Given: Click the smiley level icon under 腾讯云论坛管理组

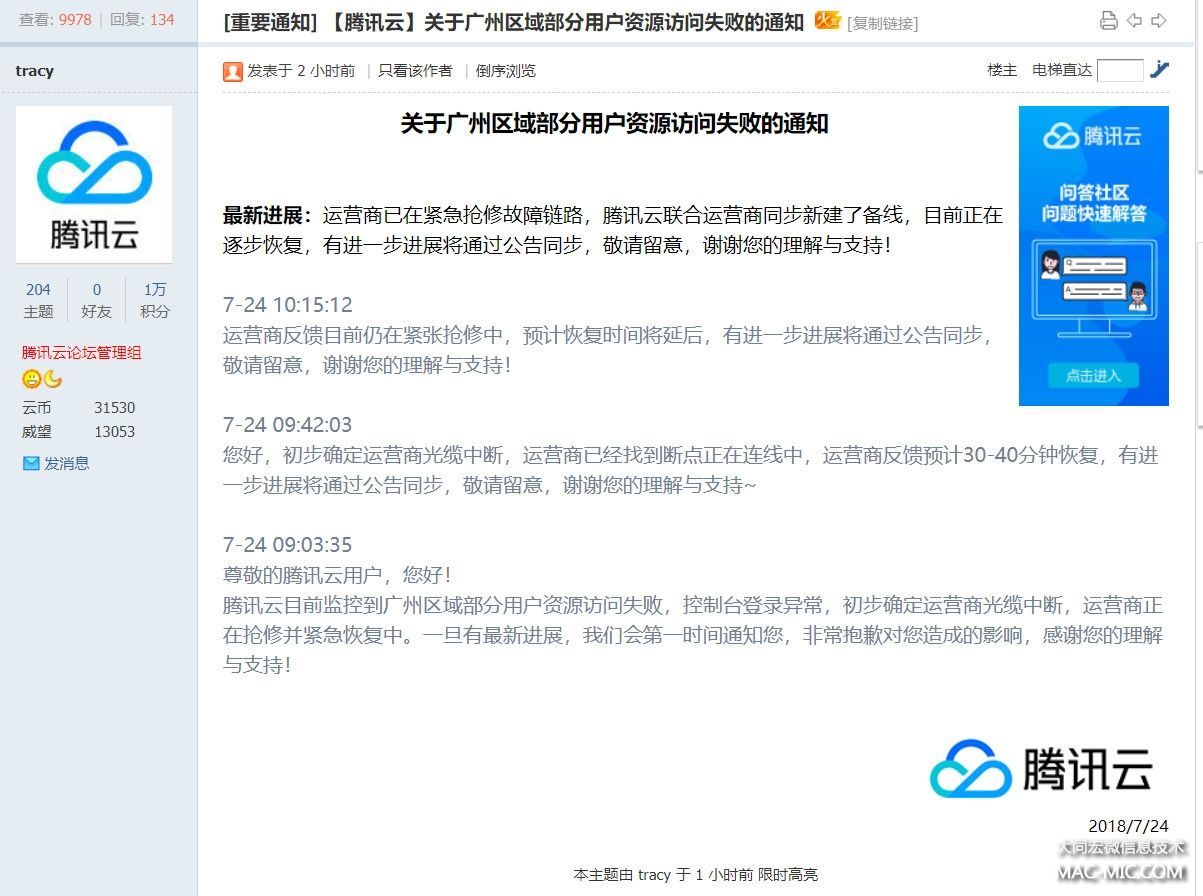Looking at the screenshot, I should [32, 379].
